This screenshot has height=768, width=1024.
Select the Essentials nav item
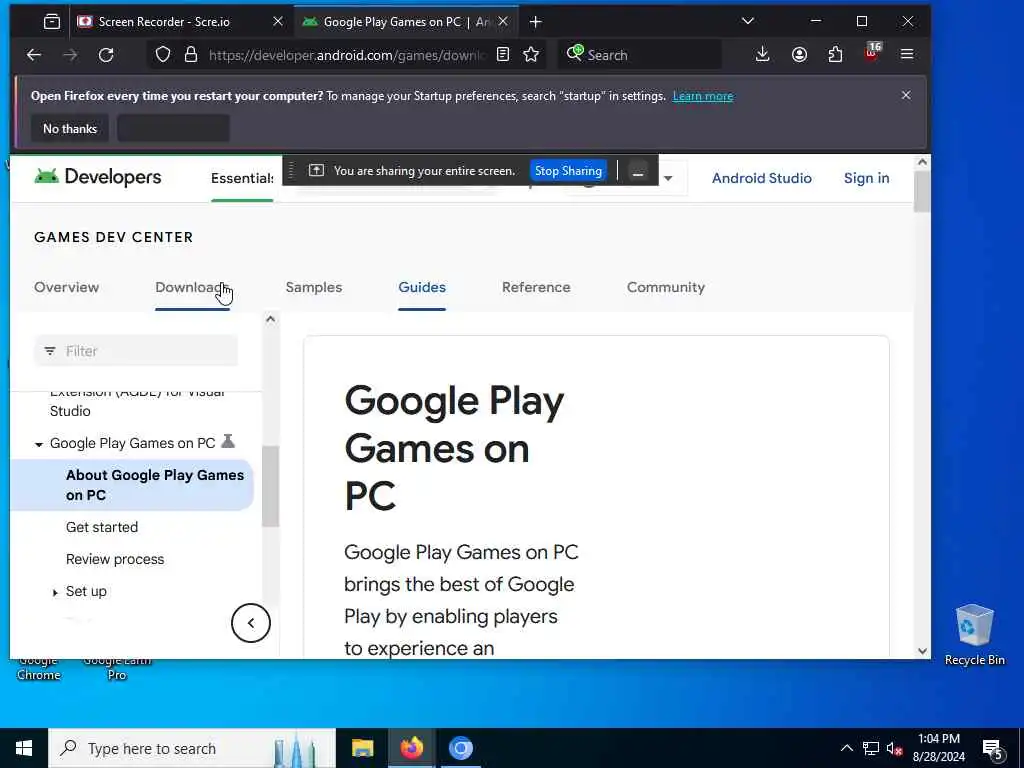click(x=242, y=178)
